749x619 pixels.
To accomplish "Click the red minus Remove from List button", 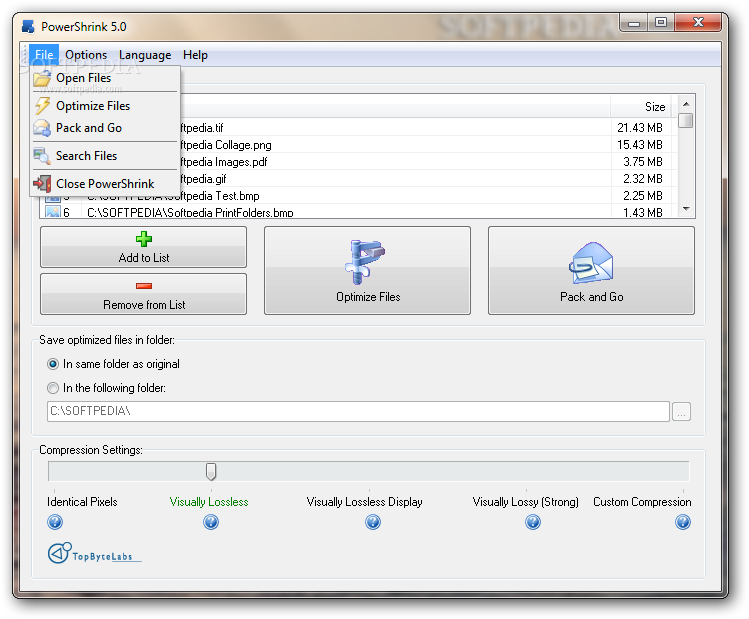I will (x=144, y=294).
